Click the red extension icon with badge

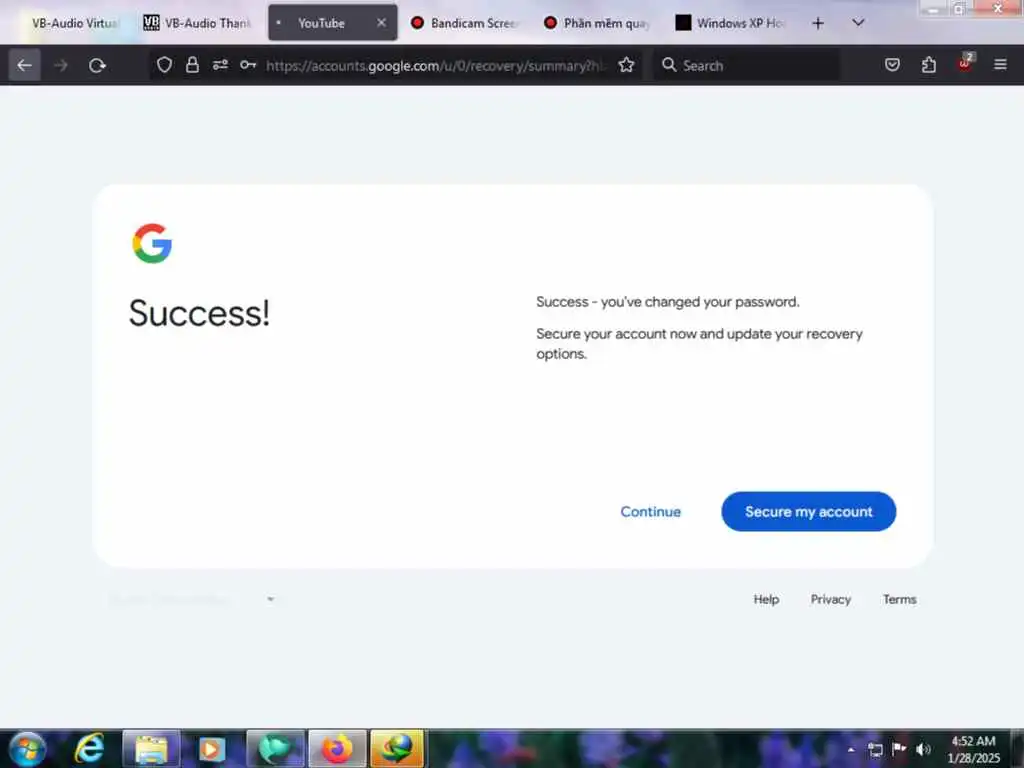click(965, 63)
